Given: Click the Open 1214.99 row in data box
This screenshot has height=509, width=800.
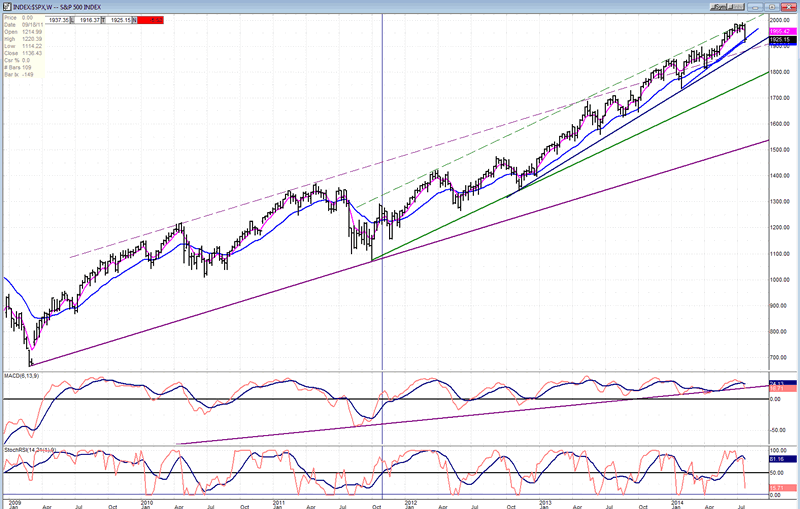Looking at the screenshot, I should click(23, 32).
